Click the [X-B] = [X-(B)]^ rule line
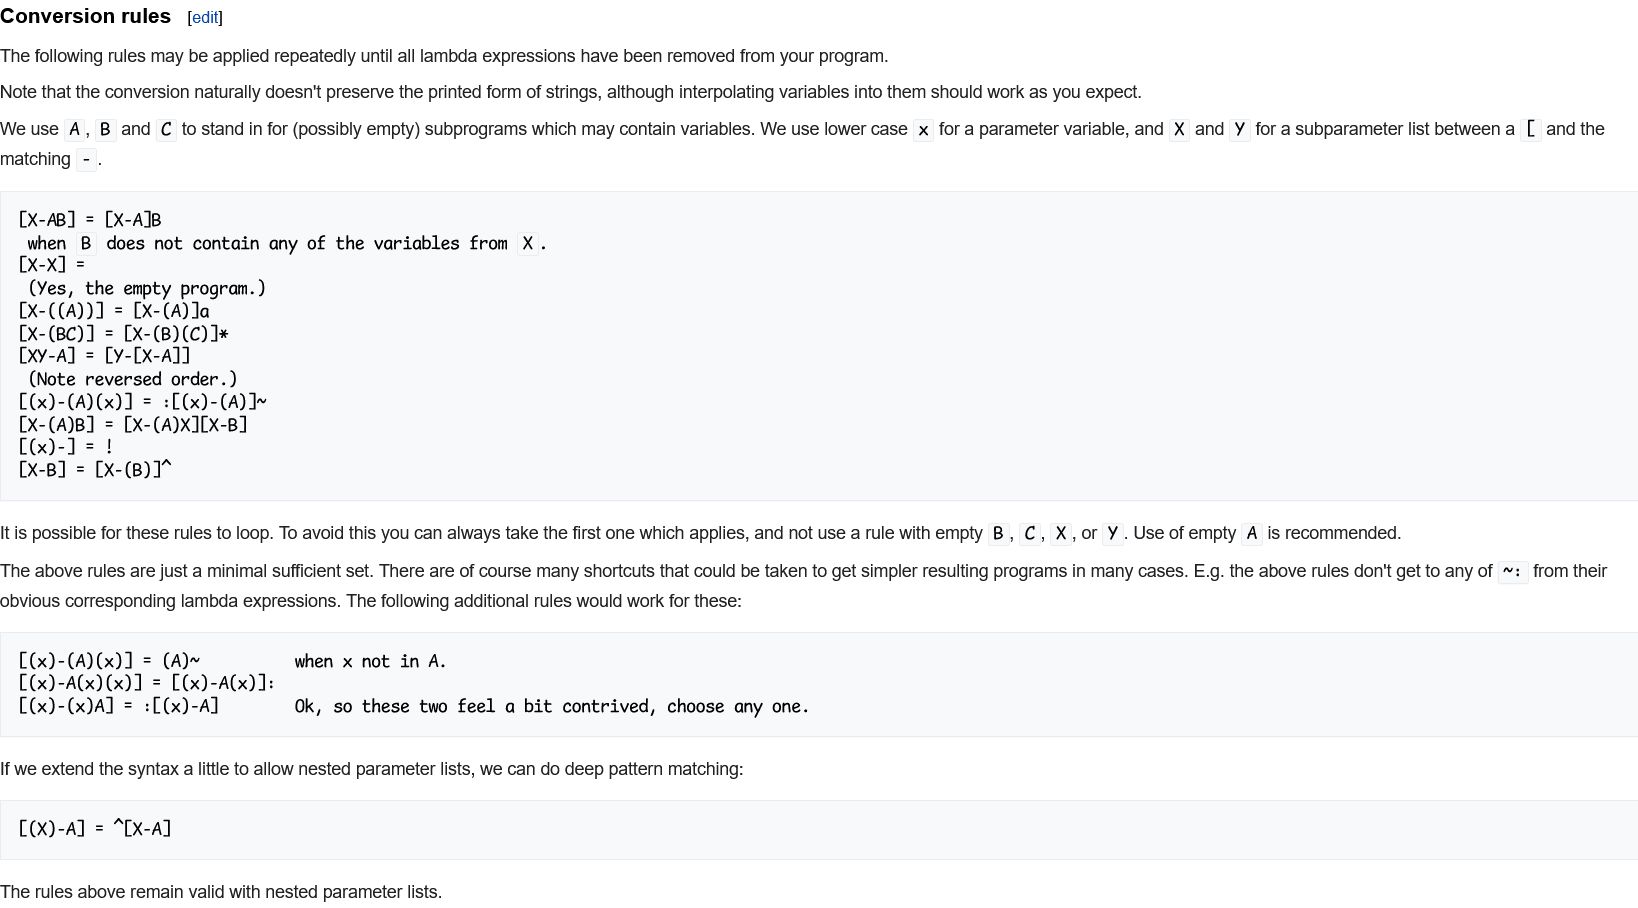1638x908 pixels. pyautogui.click(x=95, y=469)
